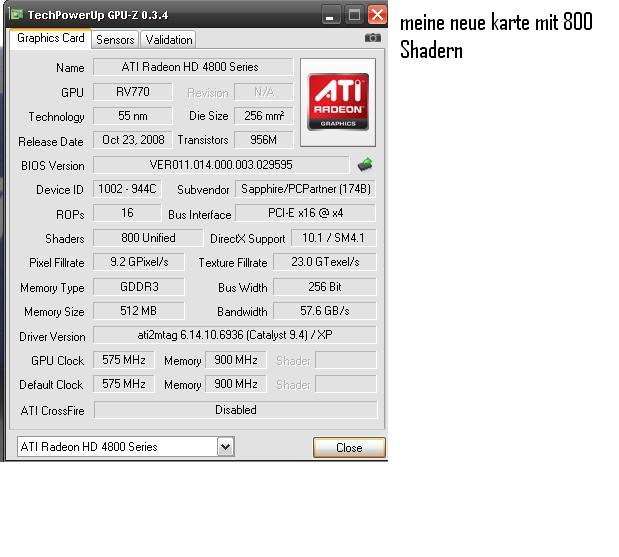Click the Pixel Fillrate value 9.2 GPixel/s
The width and height of the screenshot is (619, 557).
pos(139,262)
